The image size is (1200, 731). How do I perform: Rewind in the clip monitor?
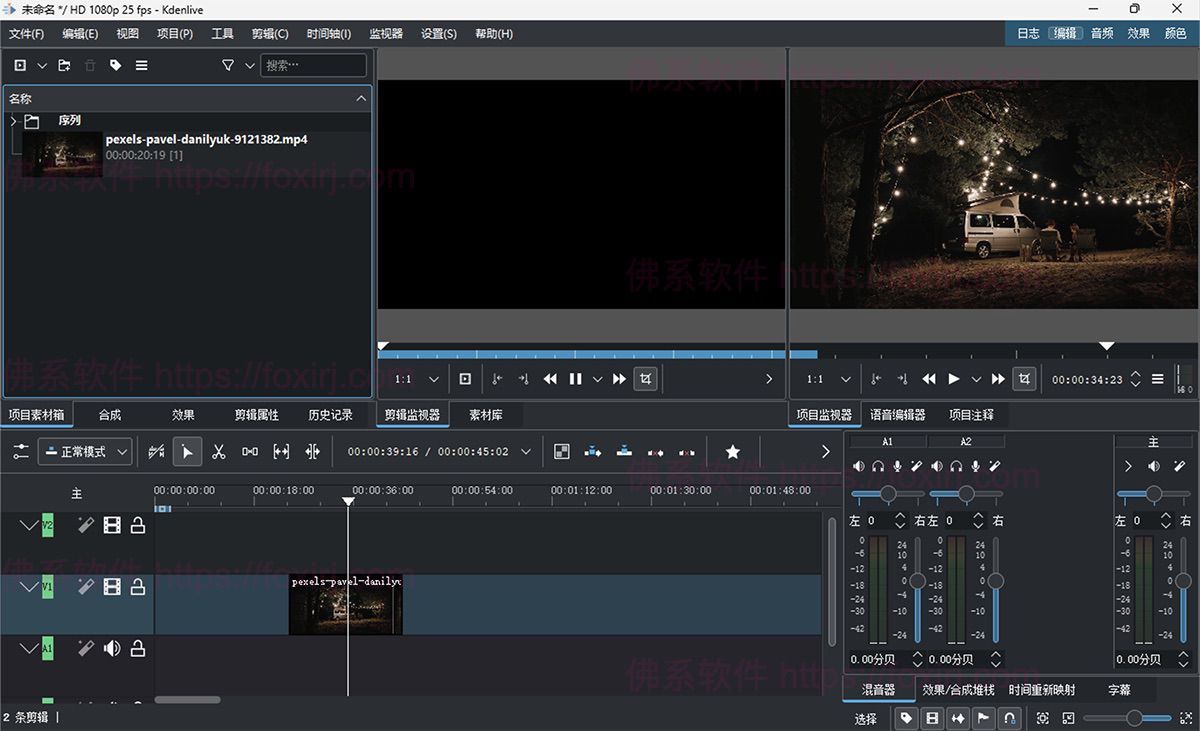550,379
